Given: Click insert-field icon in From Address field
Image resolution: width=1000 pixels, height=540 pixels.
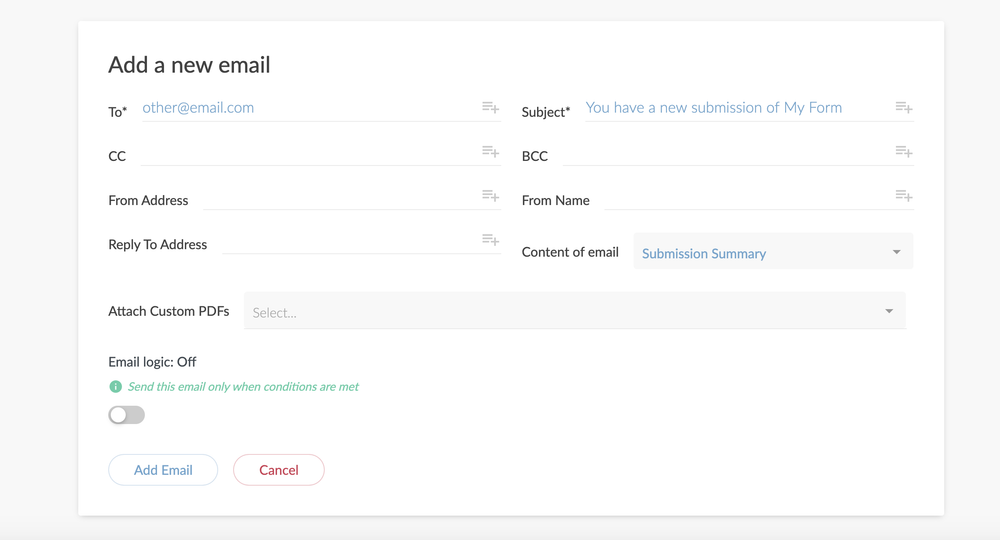Looking at the screenshot, I should (x=490, y=195).
